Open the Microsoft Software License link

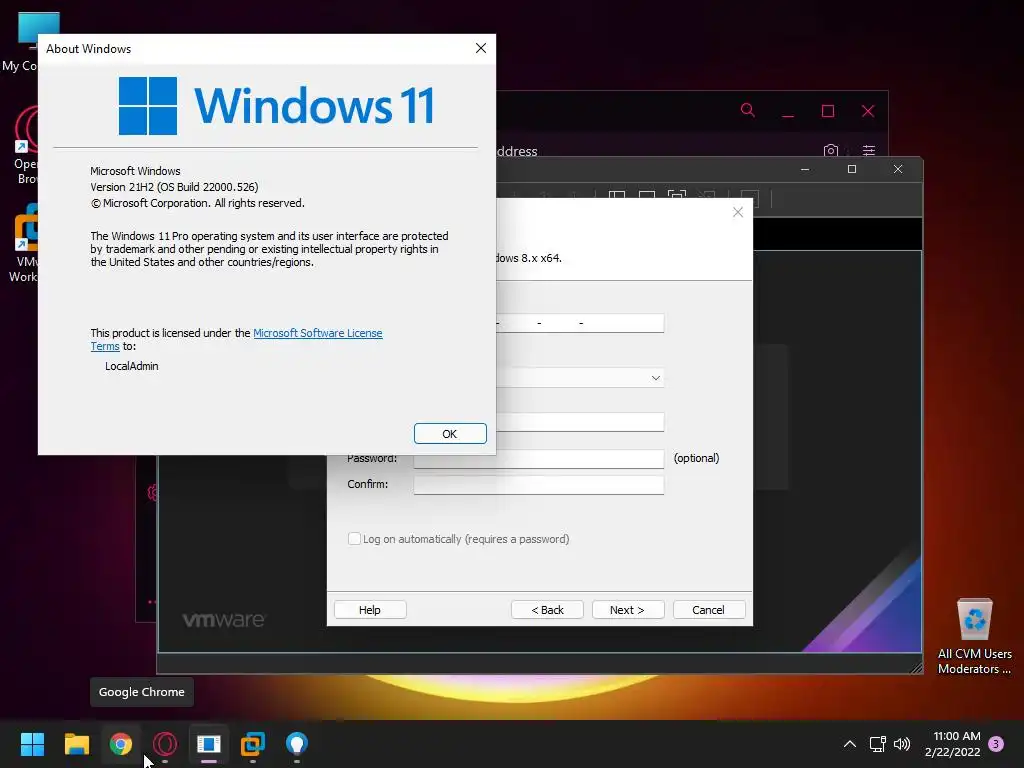pos(317,333)
